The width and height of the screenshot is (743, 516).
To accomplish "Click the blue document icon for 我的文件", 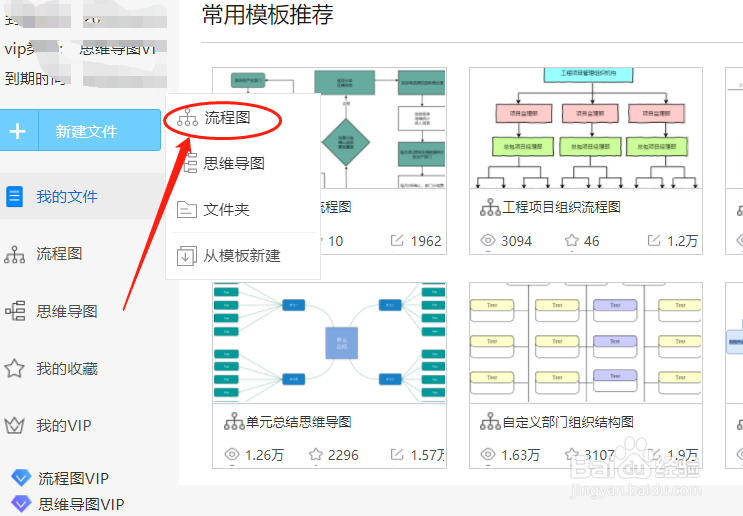I will (x=14, y=196).
